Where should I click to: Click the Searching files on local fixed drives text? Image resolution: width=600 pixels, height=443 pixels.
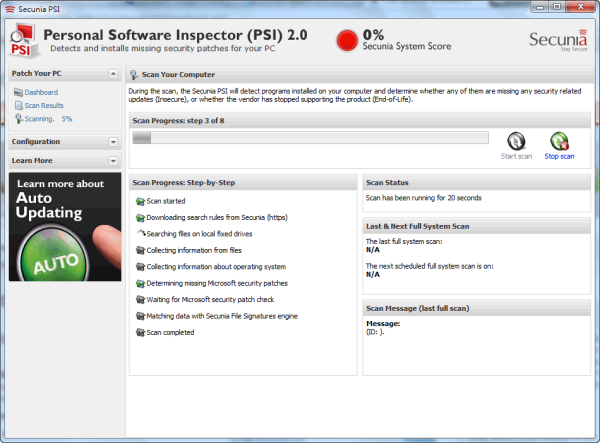(199, 234)
